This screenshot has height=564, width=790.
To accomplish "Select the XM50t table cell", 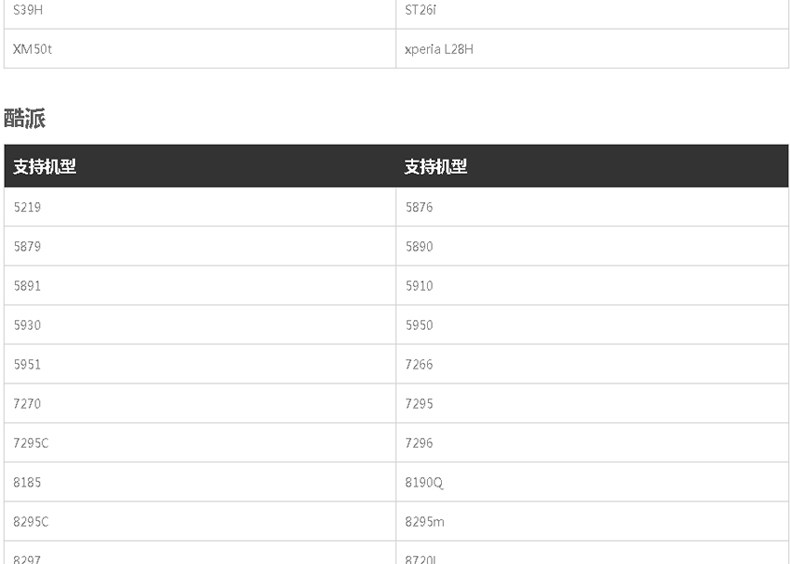I will 32,49.
